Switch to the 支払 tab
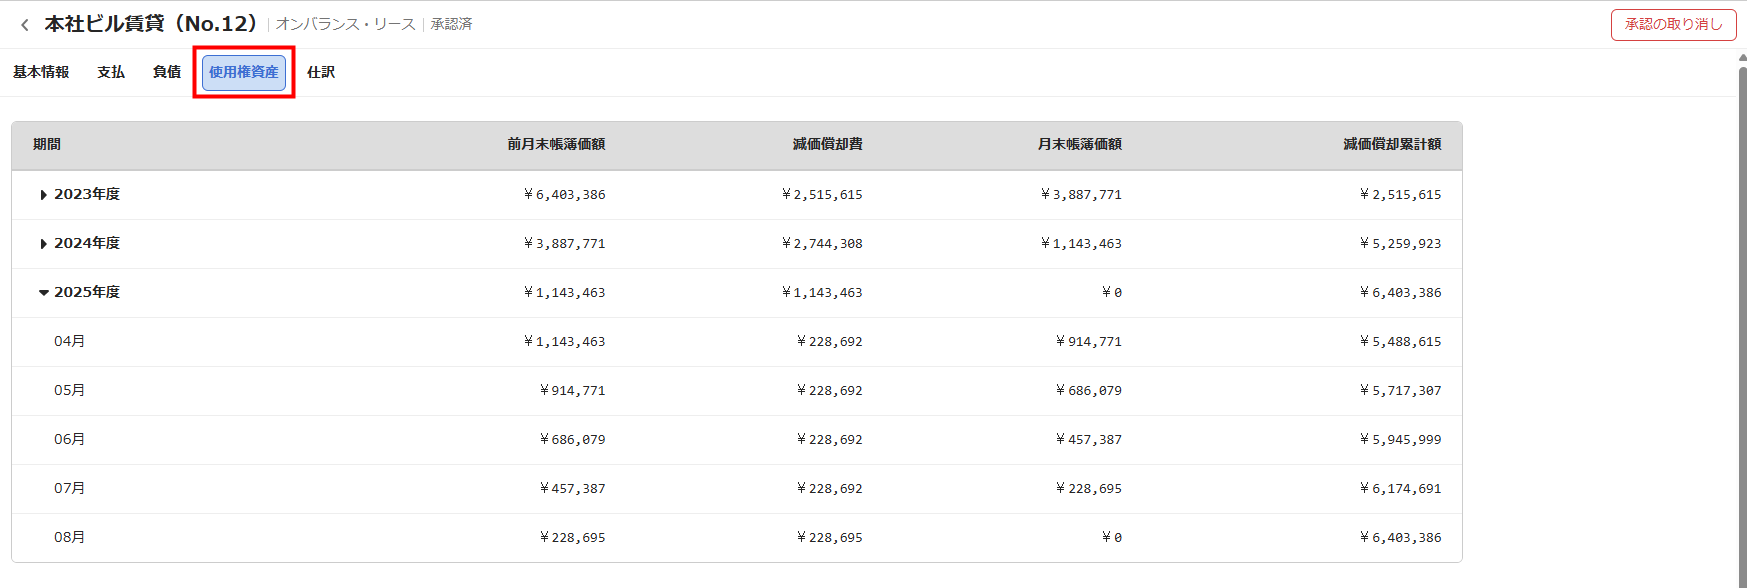Viewport: 1747px width, 588px height. click(x=111, y=72)
